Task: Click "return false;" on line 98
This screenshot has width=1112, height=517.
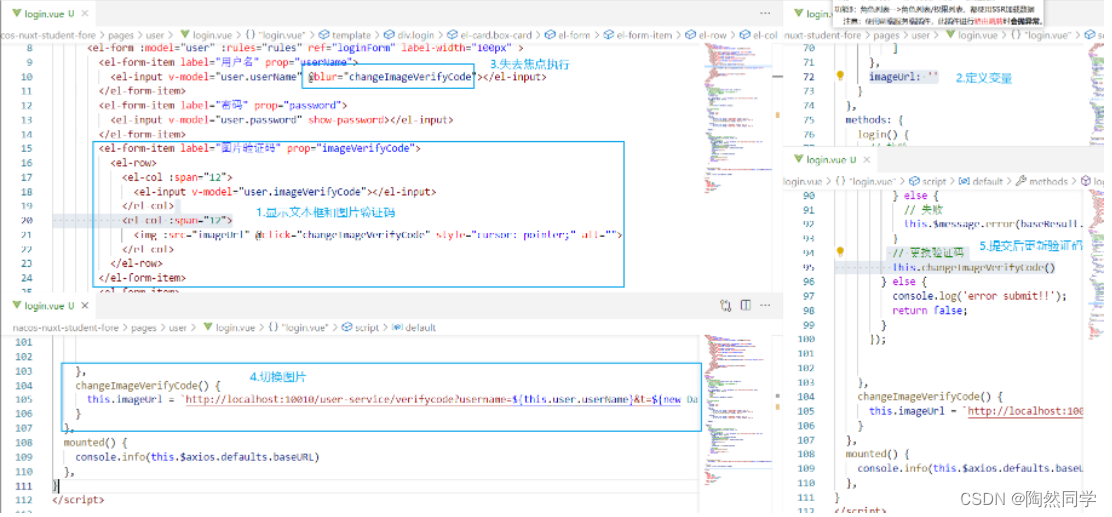Action: click(930, 310)
